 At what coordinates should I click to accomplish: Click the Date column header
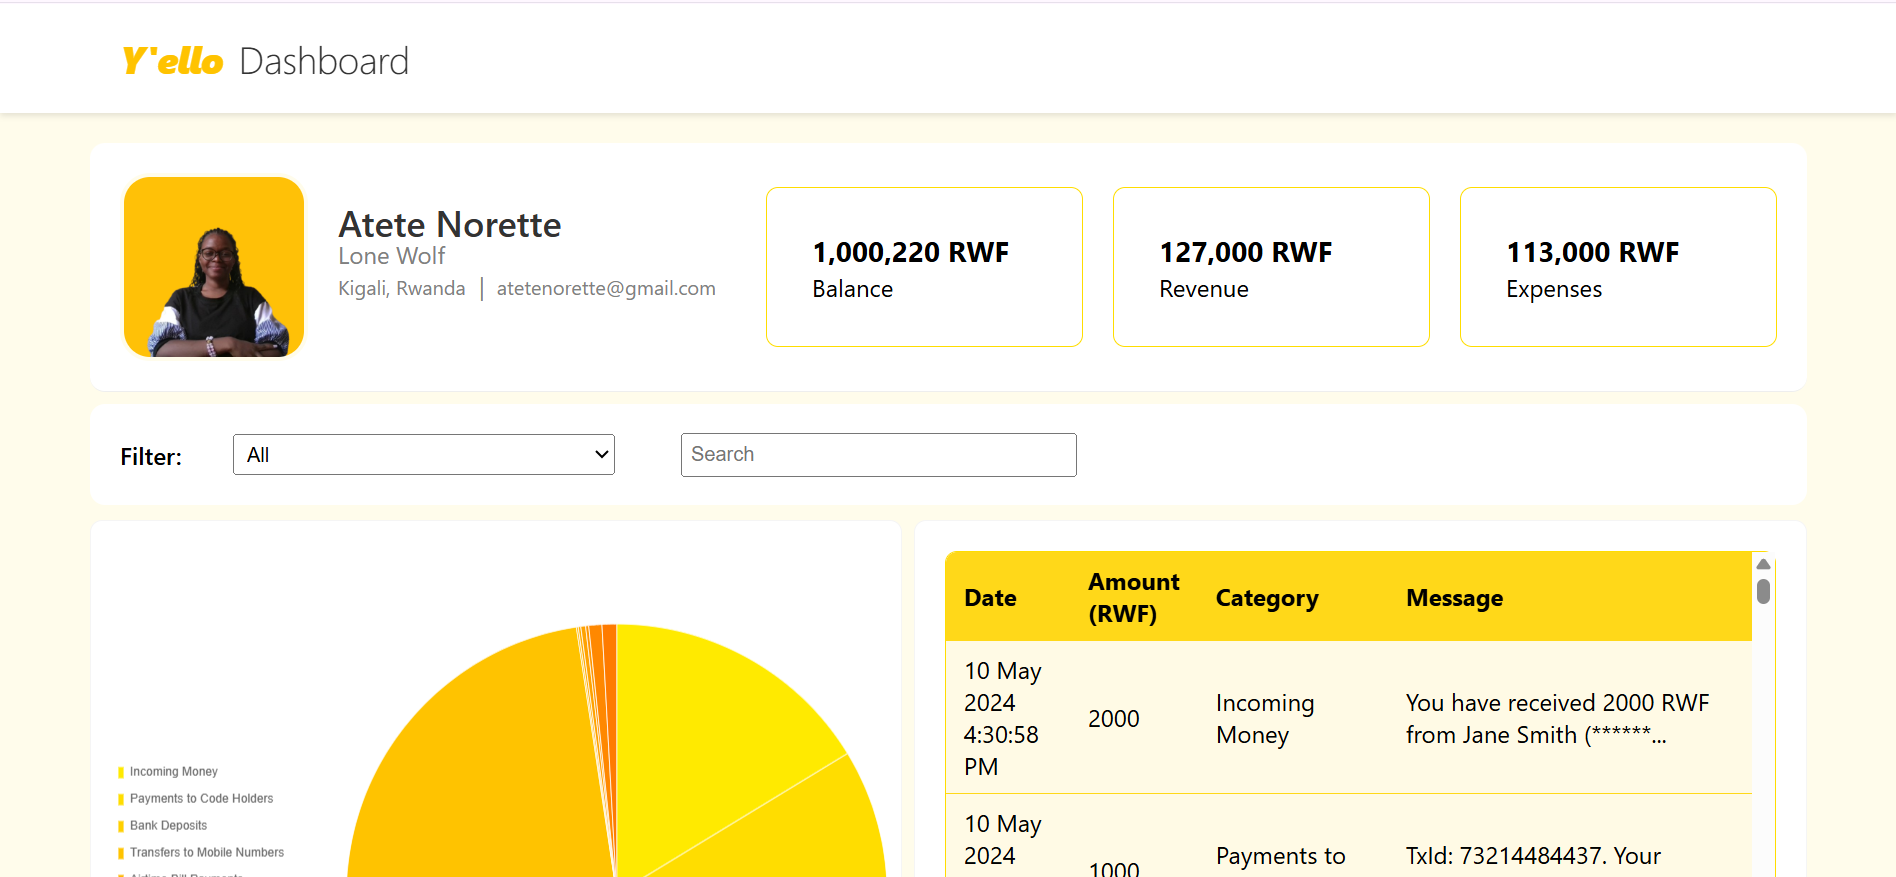click(x=990, y=598)
